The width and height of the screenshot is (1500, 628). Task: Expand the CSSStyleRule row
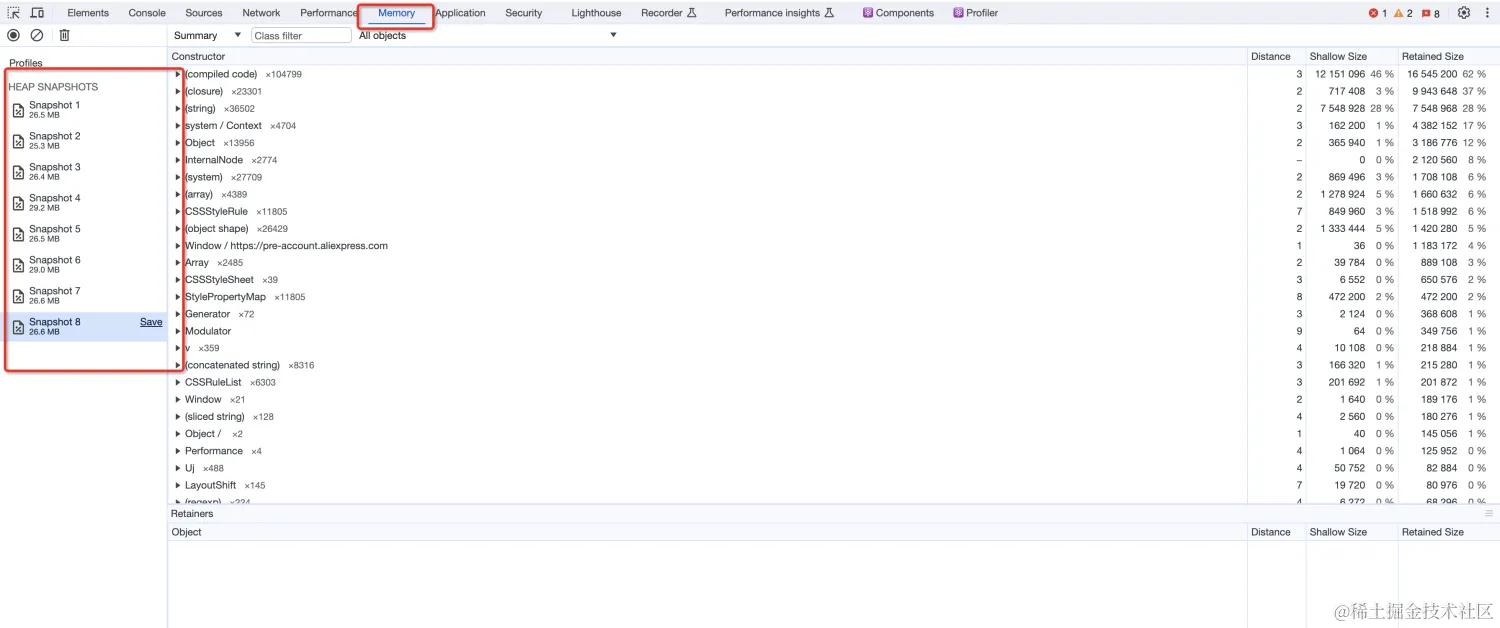[178, 211]
